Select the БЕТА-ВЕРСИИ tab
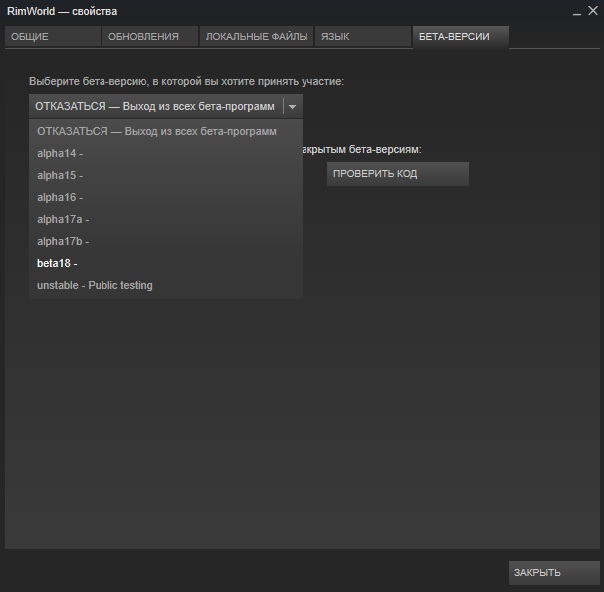Viewport: 604px width, 592px height. pyautogui.click(x=461, y=37)
